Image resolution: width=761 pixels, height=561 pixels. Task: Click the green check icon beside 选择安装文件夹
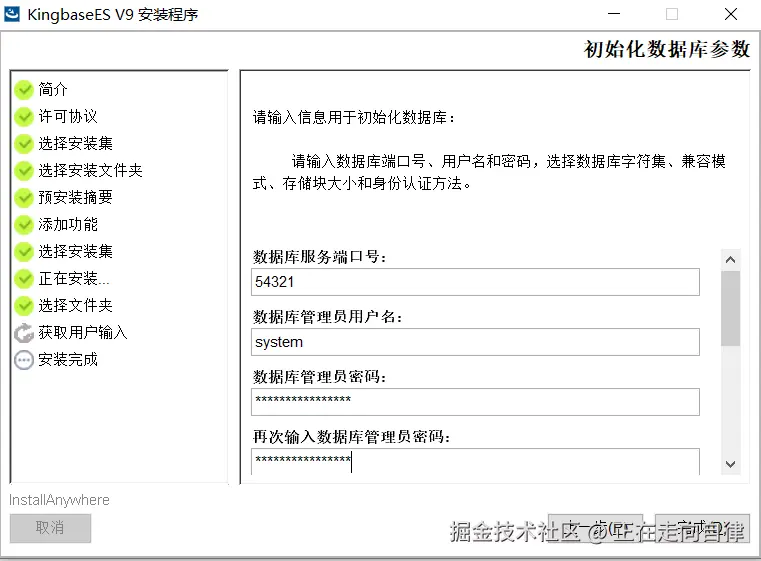[23, 170]
